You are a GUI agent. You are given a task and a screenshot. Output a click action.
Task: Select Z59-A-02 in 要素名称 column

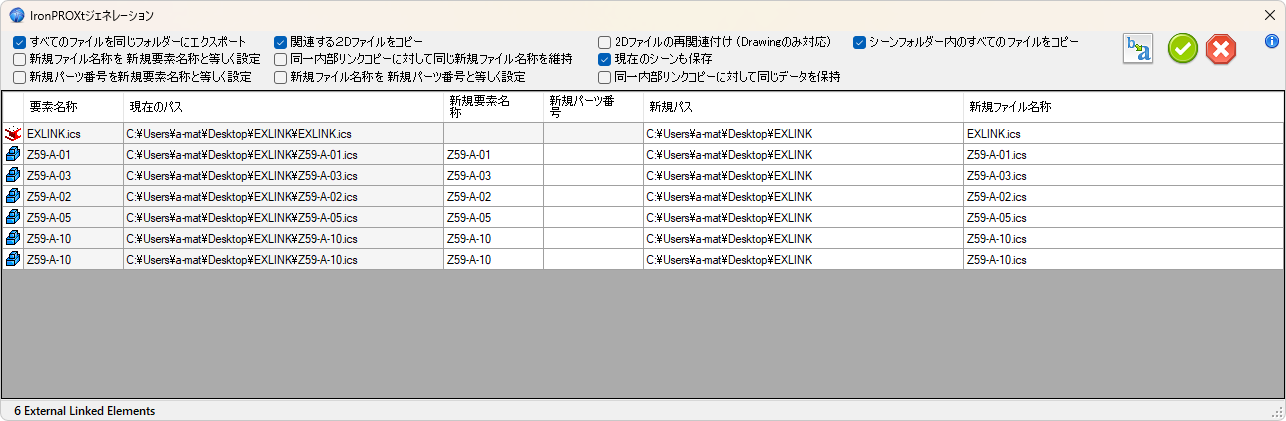pos(73,196)
